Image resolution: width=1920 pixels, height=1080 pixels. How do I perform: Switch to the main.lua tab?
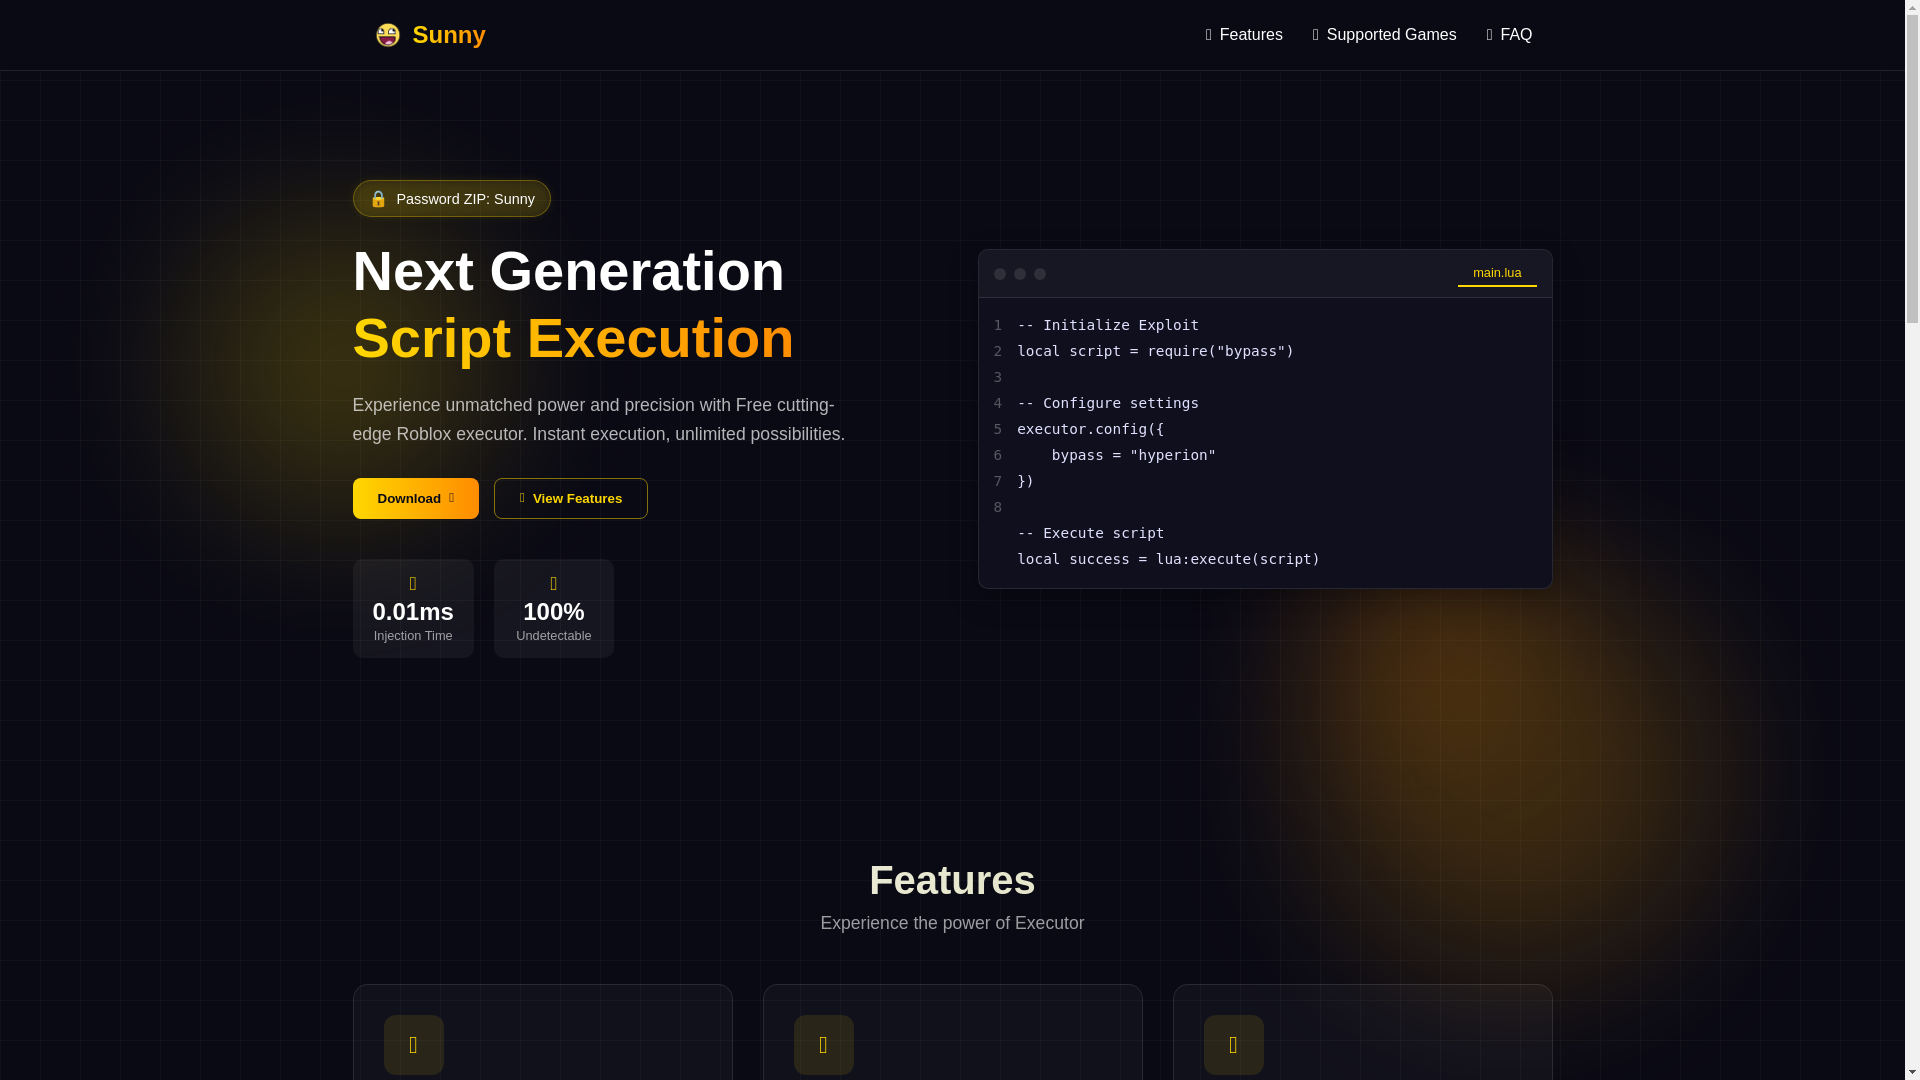(x=1496, y=273)
